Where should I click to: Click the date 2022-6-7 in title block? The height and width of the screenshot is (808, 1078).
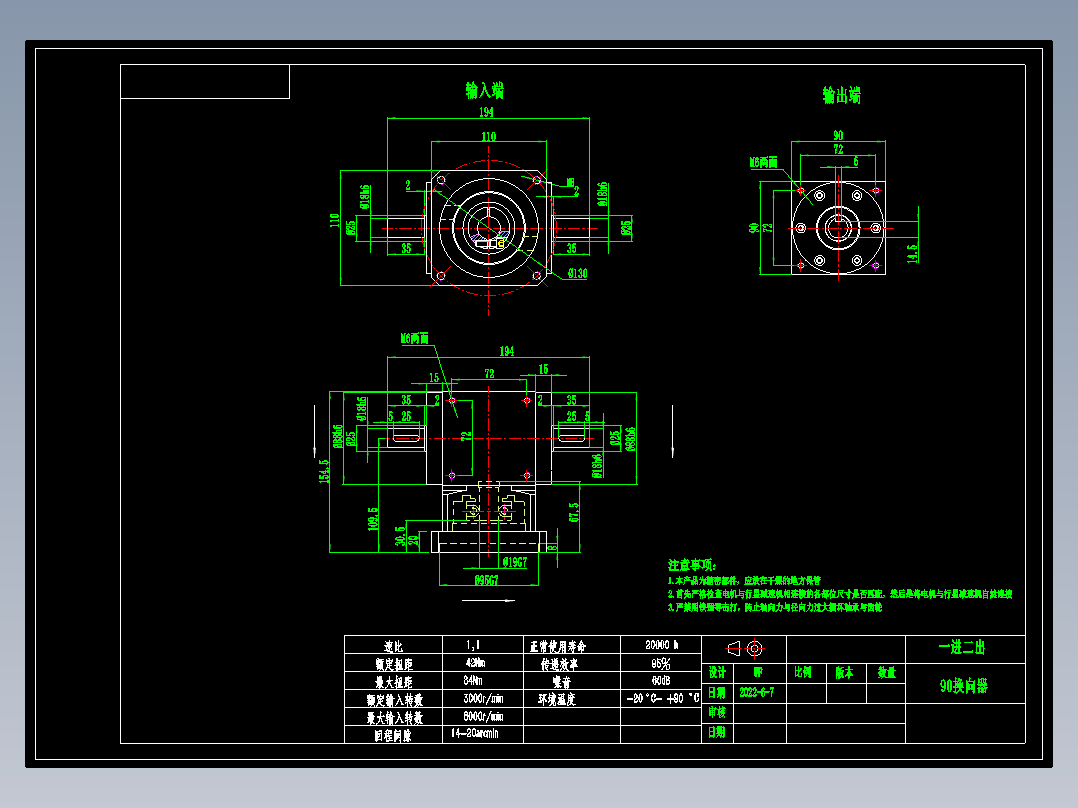[x=757, y=691]
